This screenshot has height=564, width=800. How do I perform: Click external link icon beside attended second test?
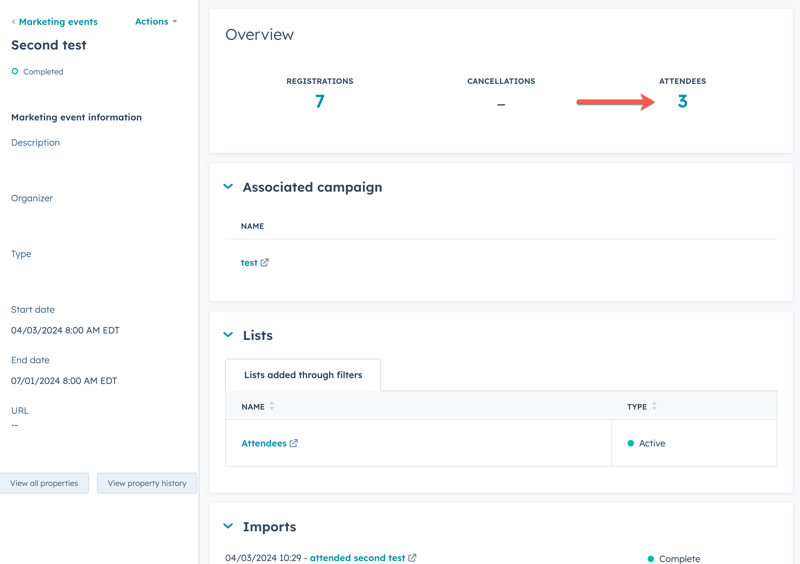click(412, 558)
